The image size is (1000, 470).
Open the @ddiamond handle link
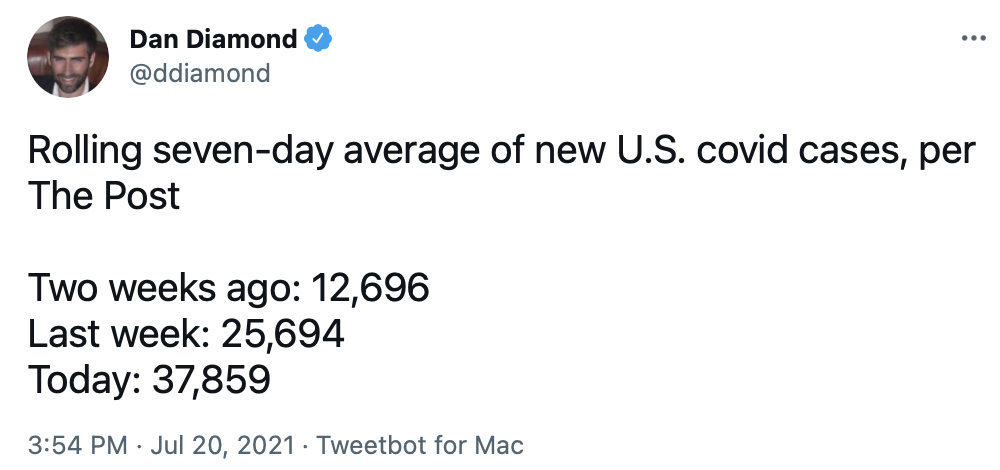(x=200, y=73)
